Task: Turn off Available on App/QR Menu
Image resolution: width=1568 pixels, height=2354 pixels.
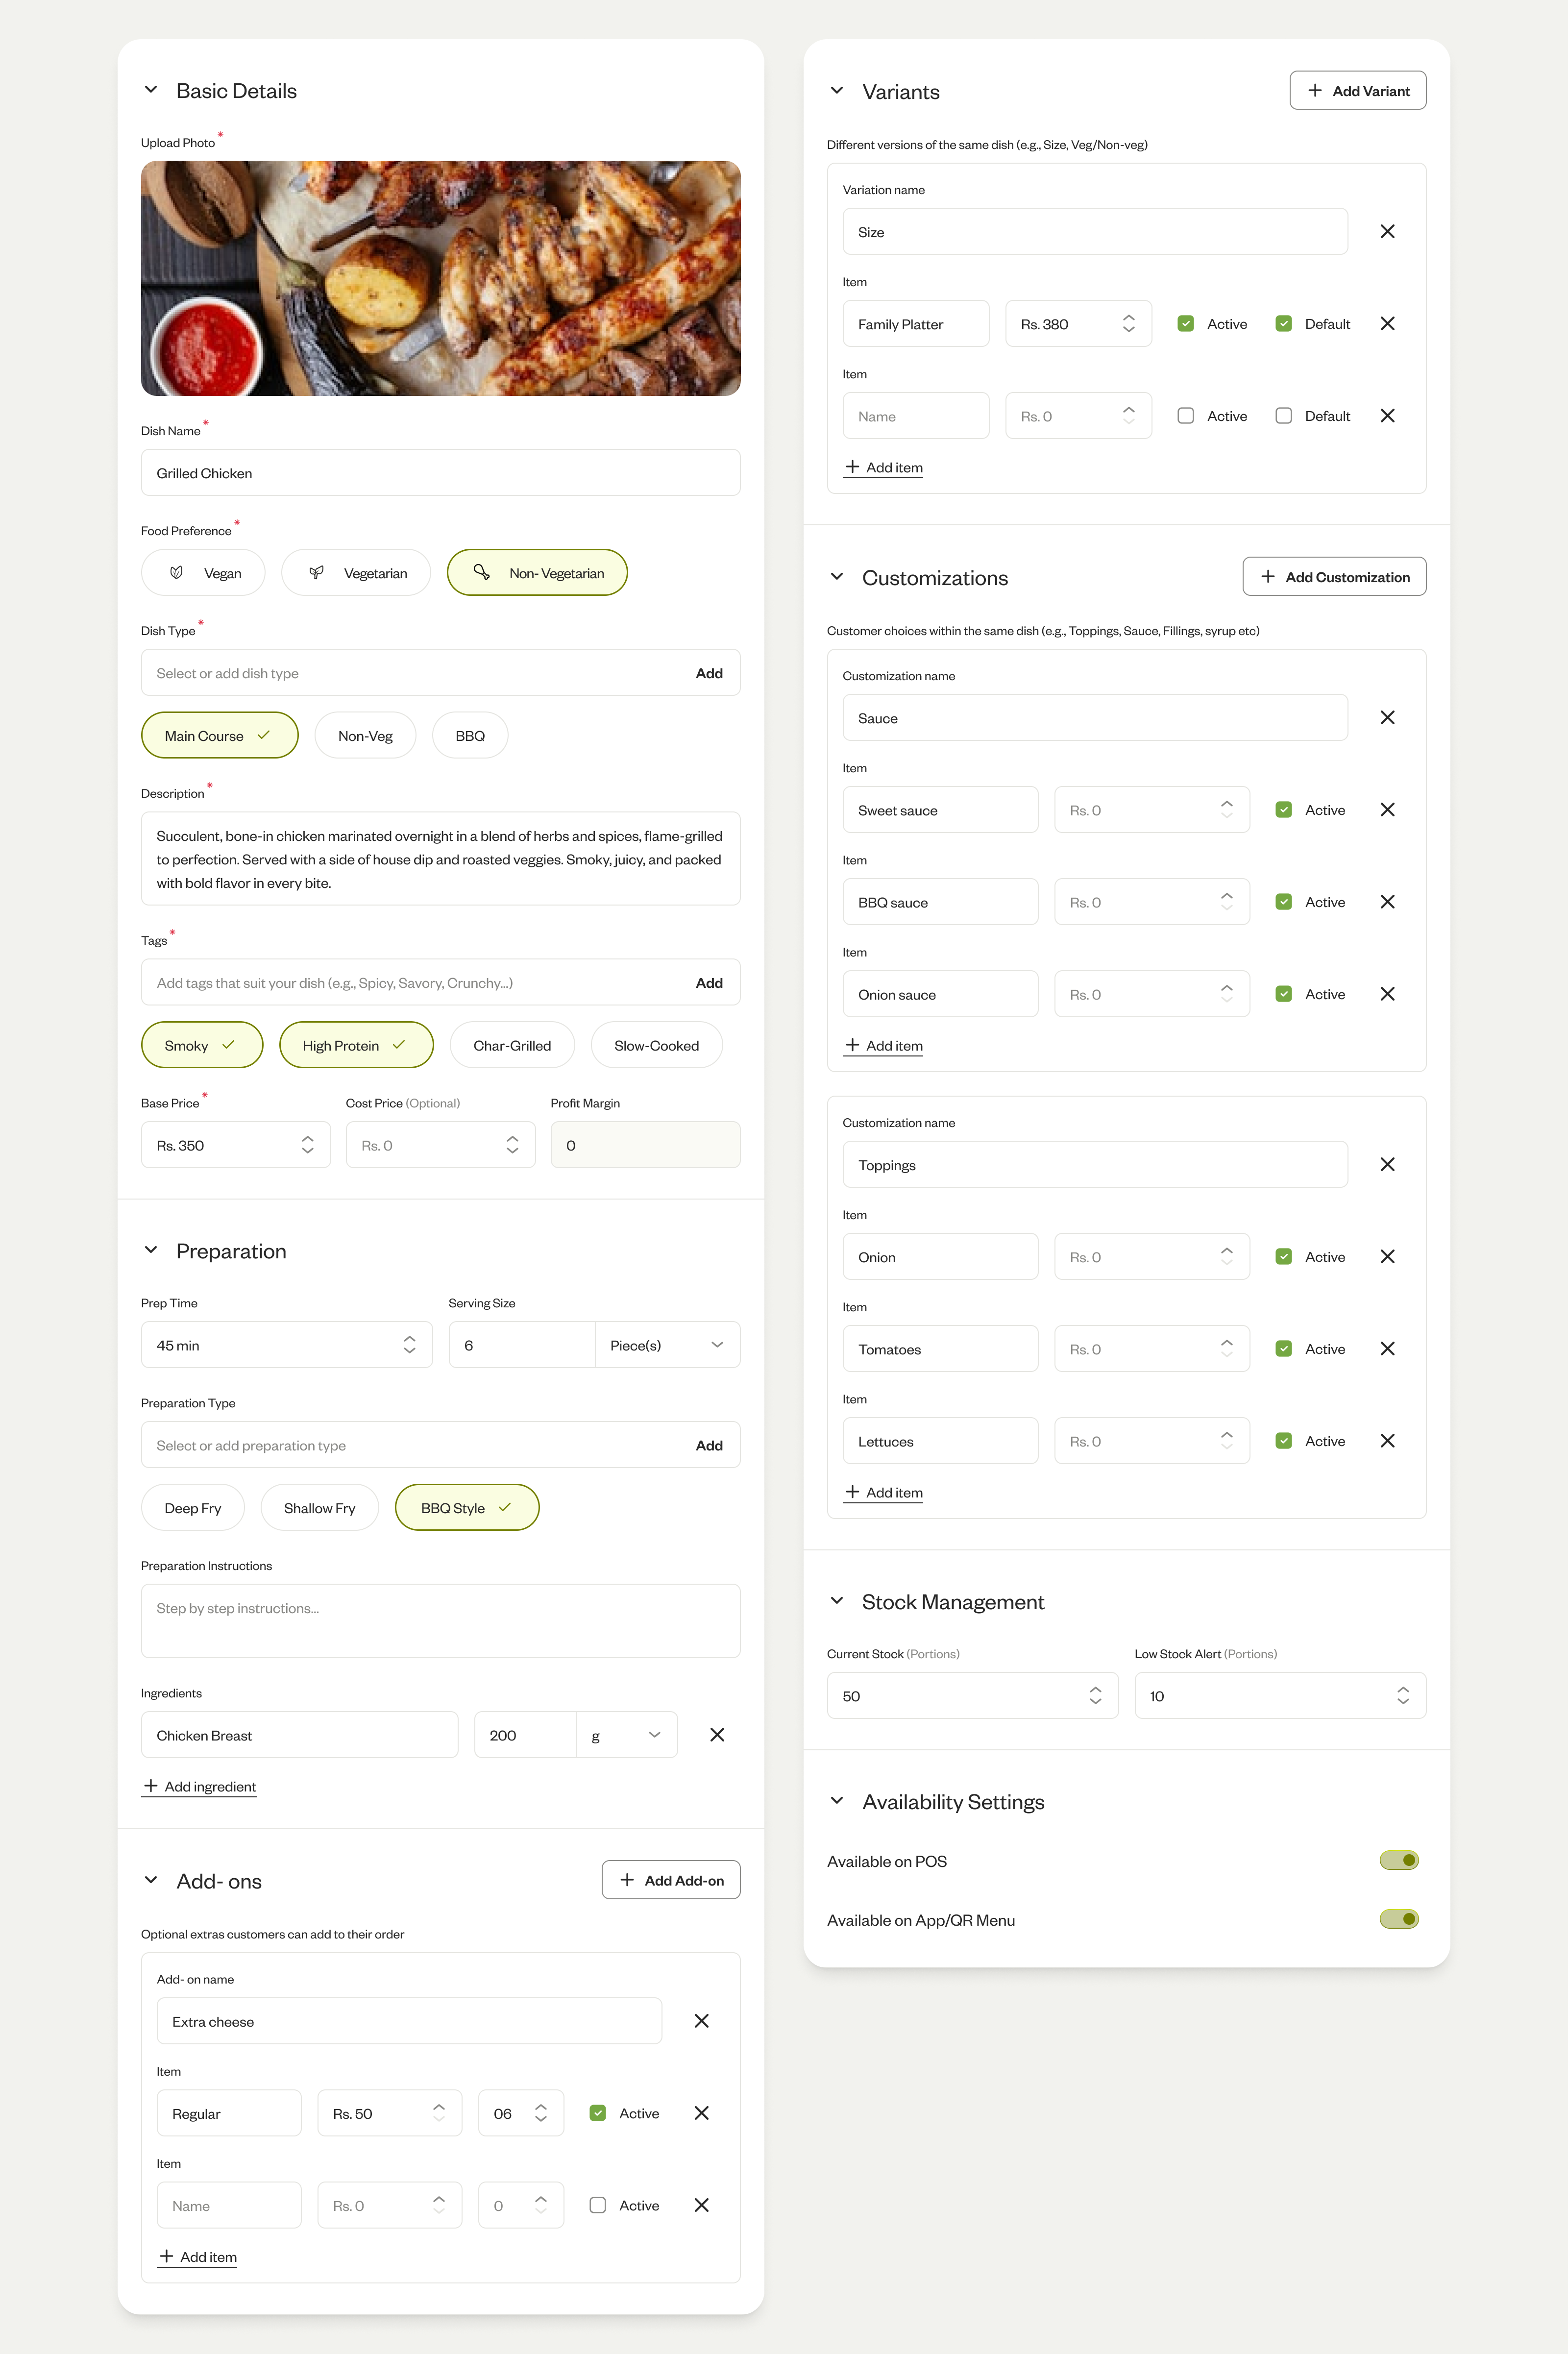Action: click(1399, 1920)
